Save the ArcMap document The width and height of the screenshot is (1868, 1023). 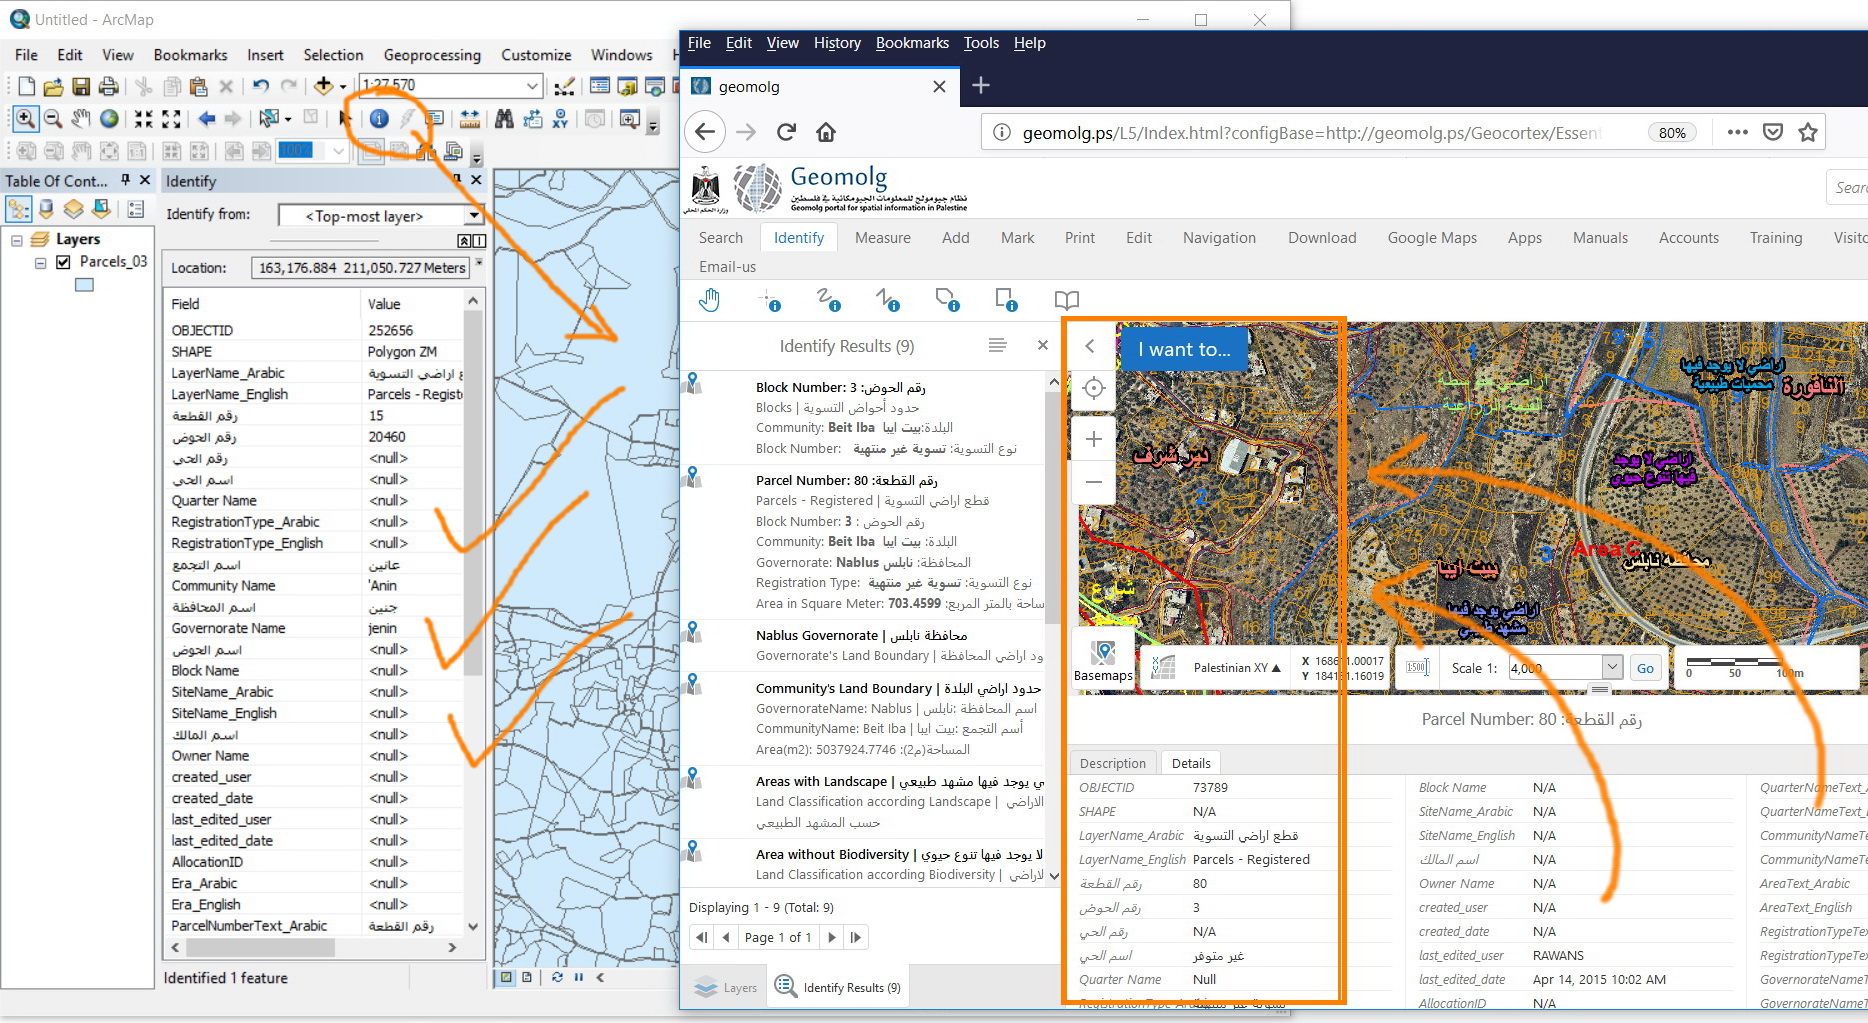[81, 86]
